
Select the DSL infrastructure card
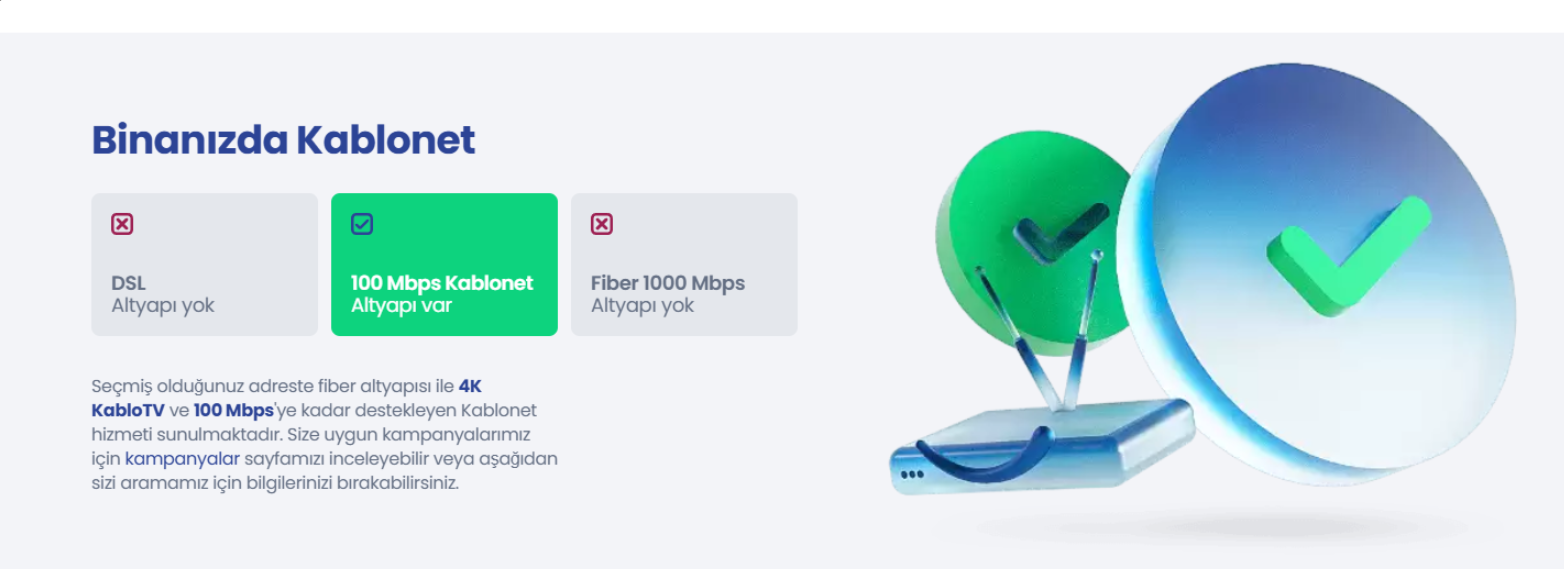pyautogui.click(x=204, y=264)
